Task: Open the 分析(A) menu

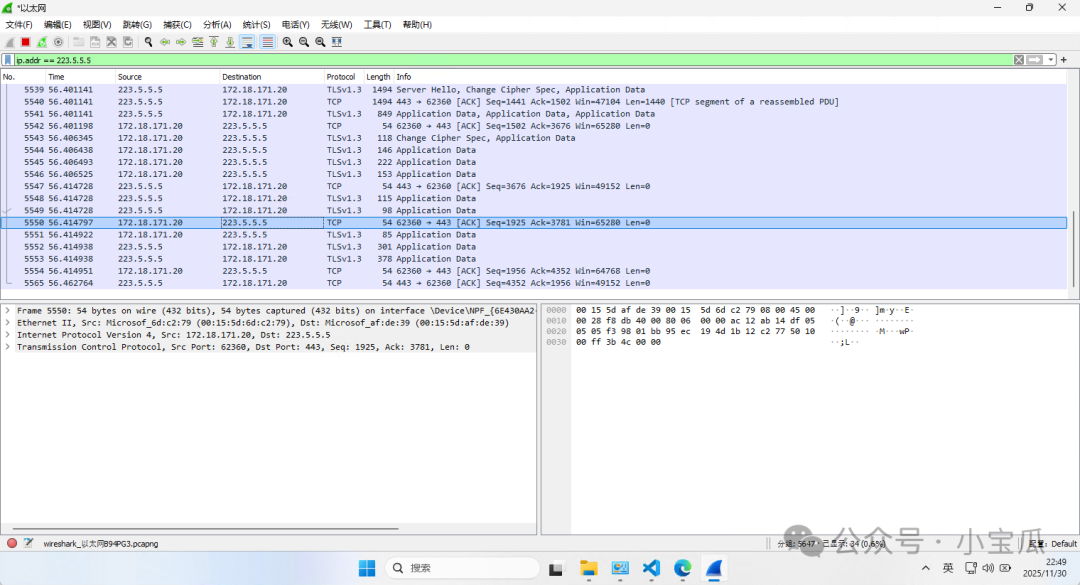Action: [x=217, y=24]
